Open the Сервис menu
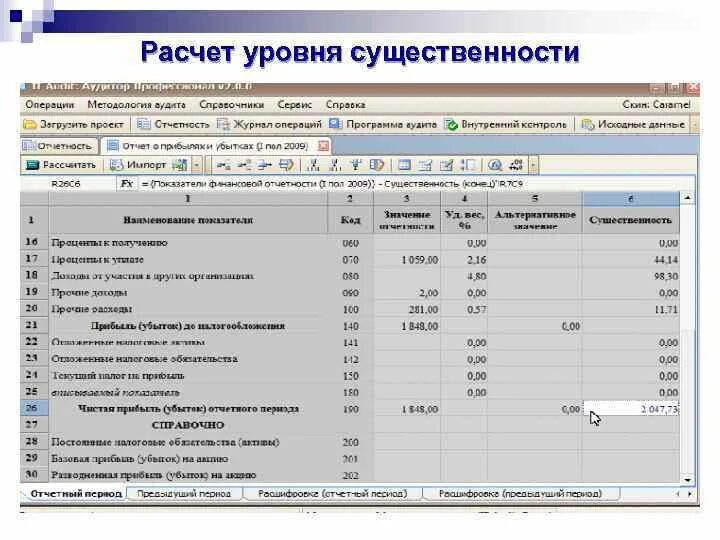This screenshot has height=540, width=720. point(294,105)
